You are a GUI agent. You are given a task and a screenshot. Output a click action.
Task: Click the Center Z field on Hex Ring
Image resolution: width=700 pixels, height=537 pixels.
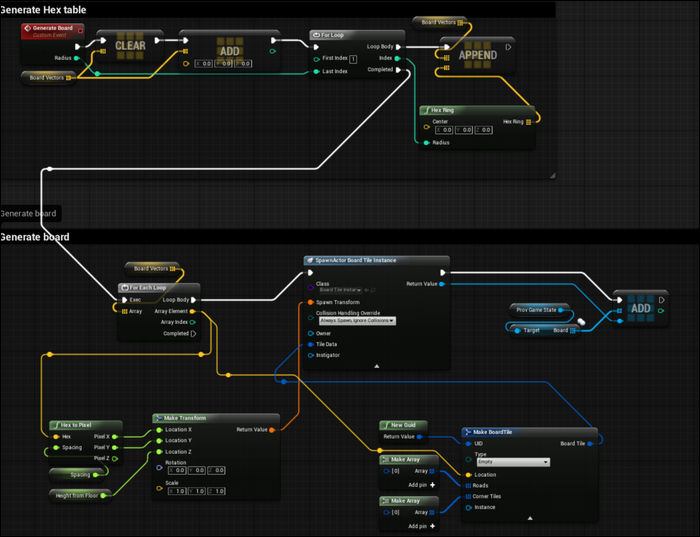pyautogui.click(x=483, y=130)
